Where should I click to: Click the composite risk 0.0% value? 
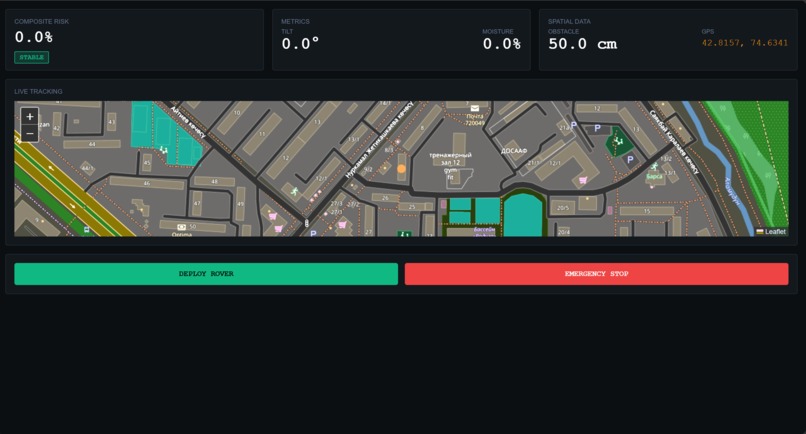pos(33,37)
